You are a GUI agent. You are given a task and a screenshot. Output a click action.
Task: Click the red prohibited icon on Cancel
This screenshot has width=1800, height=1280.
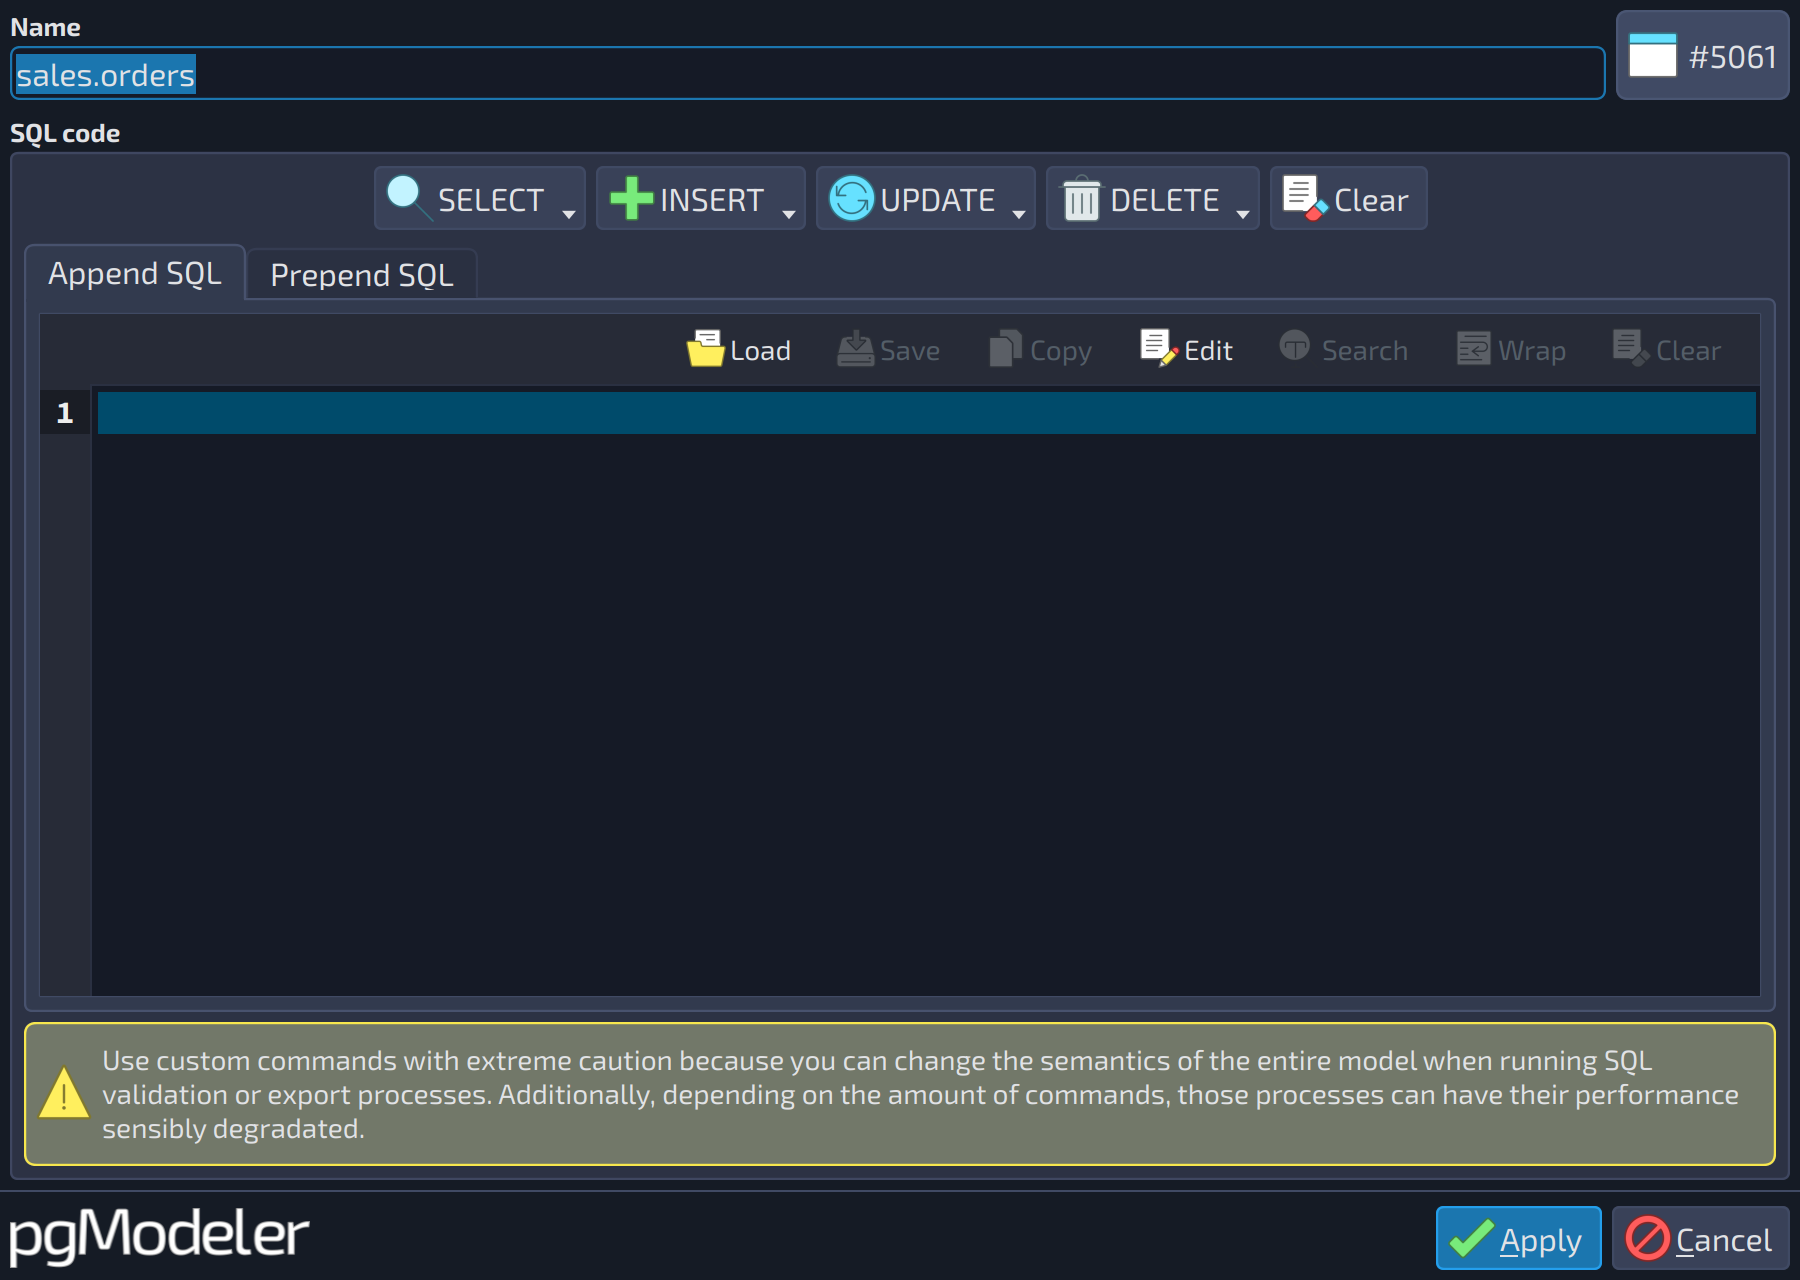1647,1238
